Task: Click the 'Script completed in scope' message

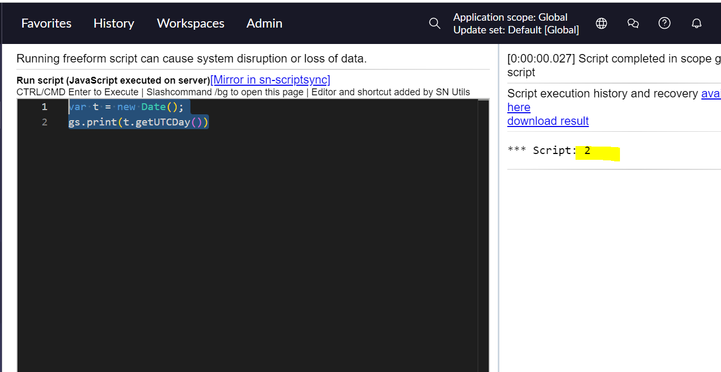Action: pyautogui.click(x=614, y=65)
